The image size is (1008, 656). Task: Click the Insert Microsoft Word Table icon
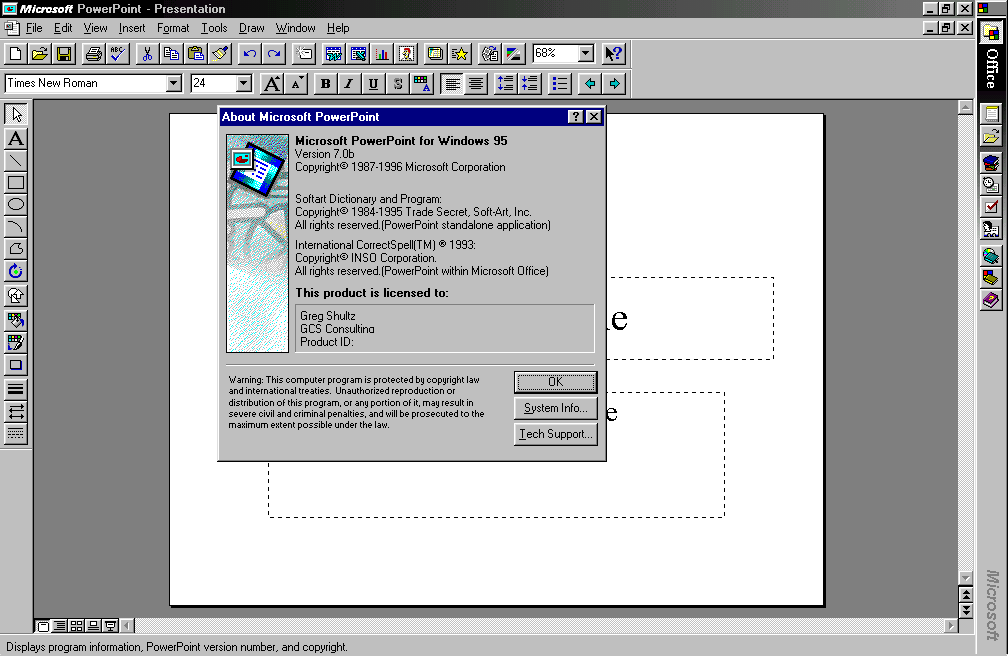(x=334, y=54)
